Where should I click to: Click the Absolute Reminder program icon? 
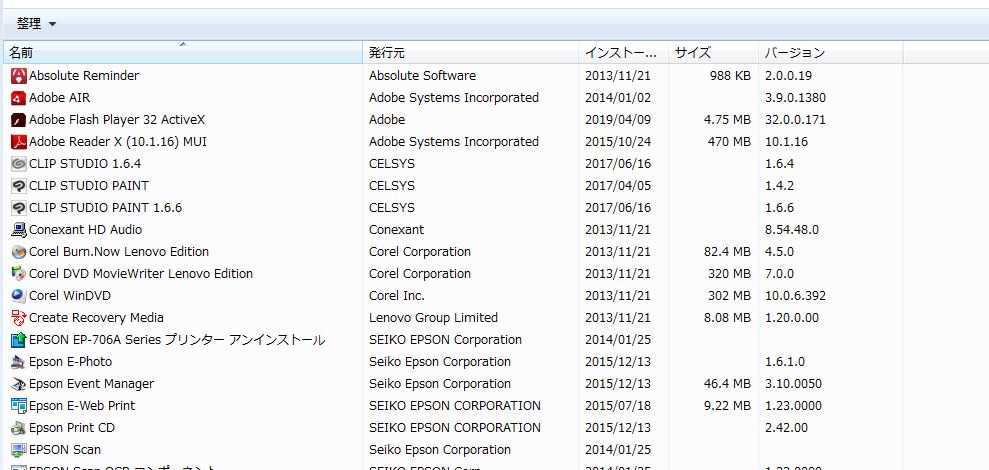[19, 76]
